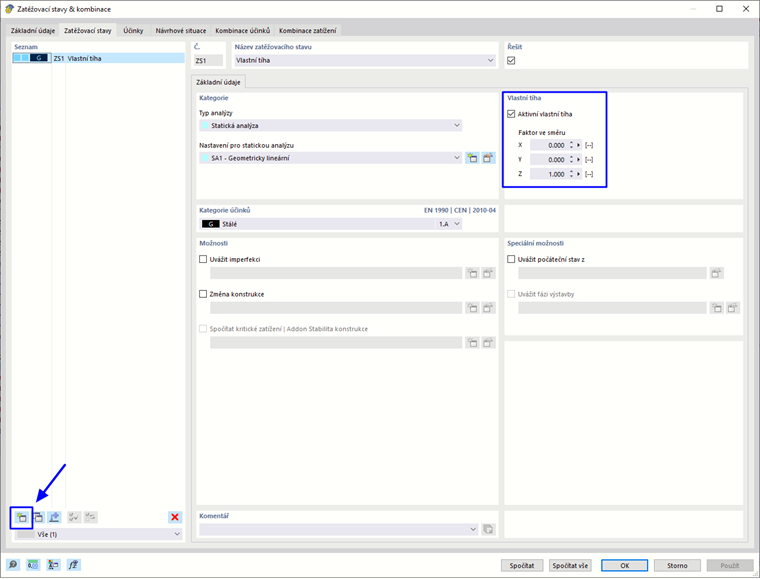Check Spočítat kritické zatížení option

[x=203, y=329]
